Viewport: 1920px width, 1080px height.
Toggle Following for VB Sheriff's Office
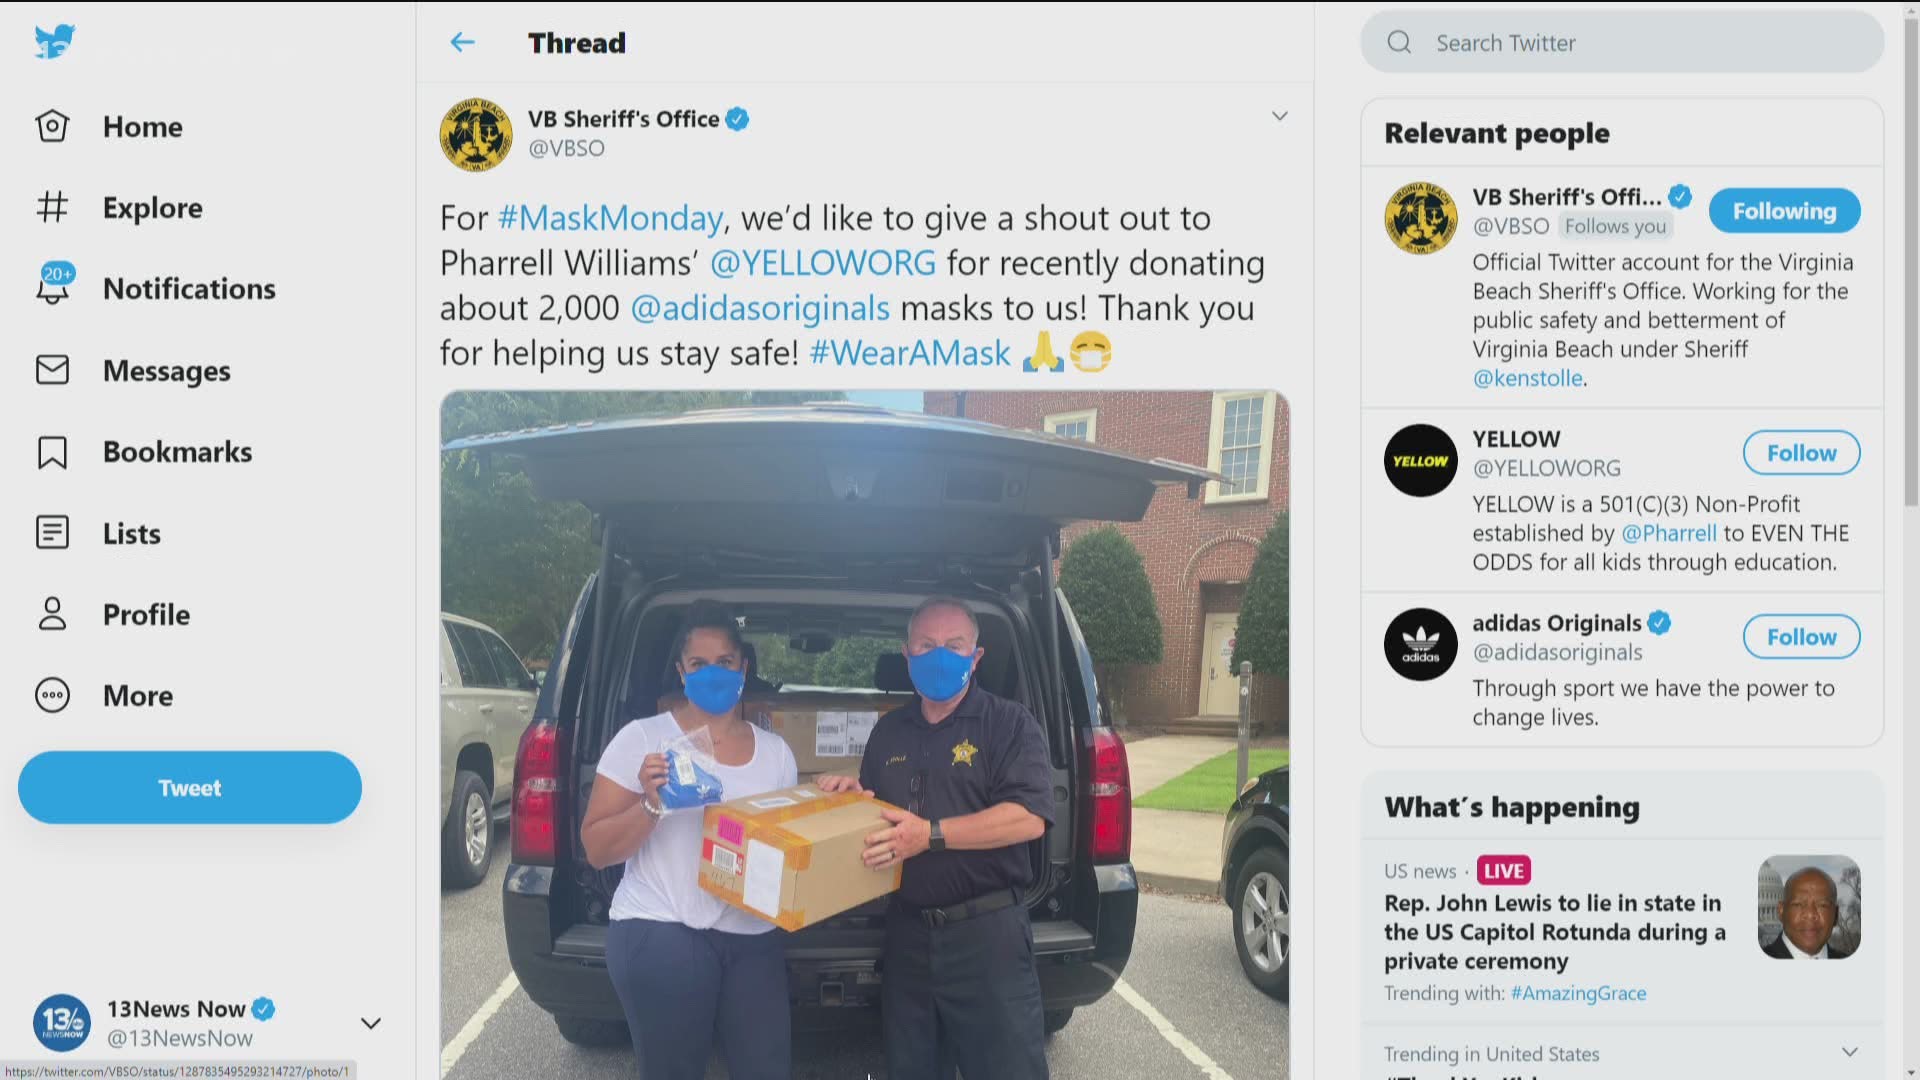pyautogui.click(x=1784, y=211)
